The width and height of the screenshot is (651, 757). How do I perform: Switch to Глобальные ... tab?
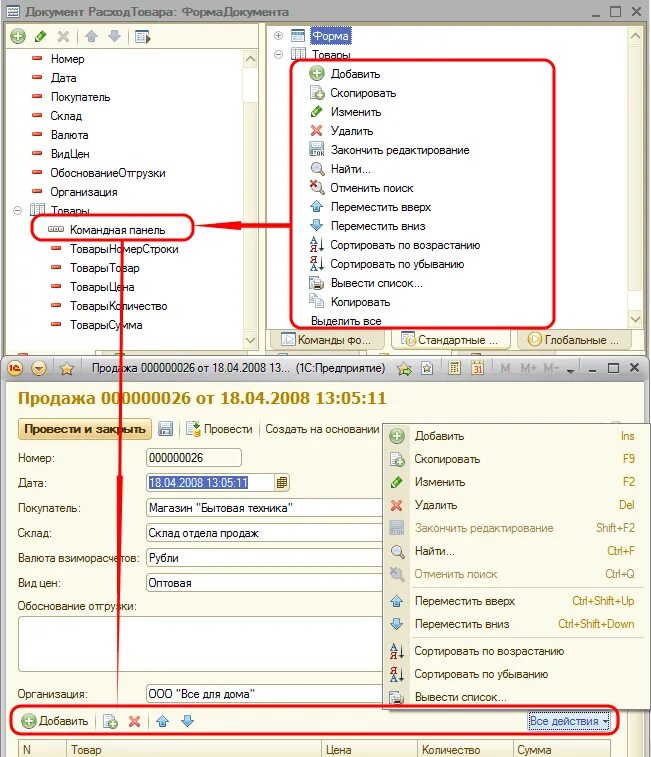point(573,340)
